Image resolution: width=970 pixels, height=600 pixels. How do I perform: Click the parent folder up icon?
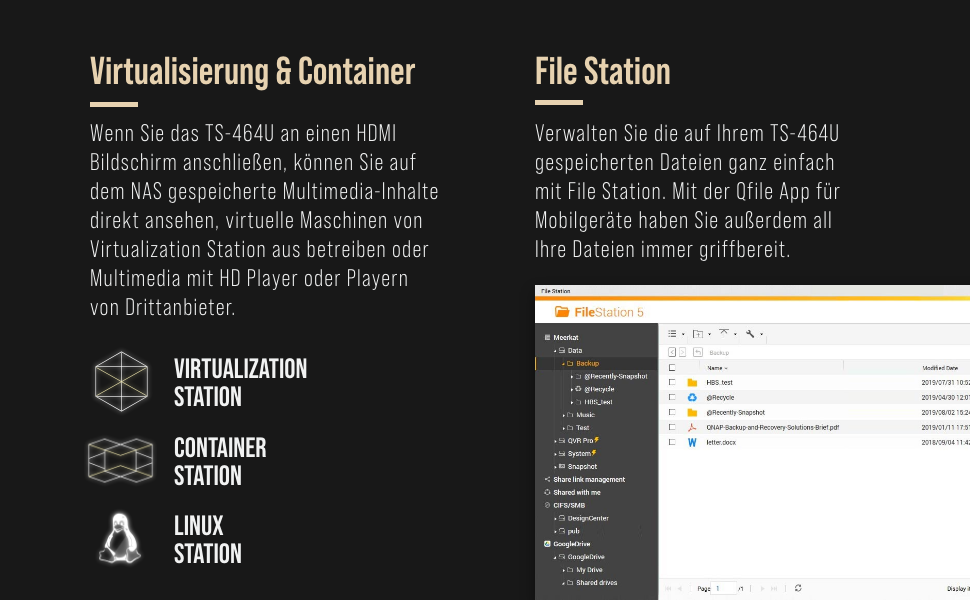coord(698,352)
